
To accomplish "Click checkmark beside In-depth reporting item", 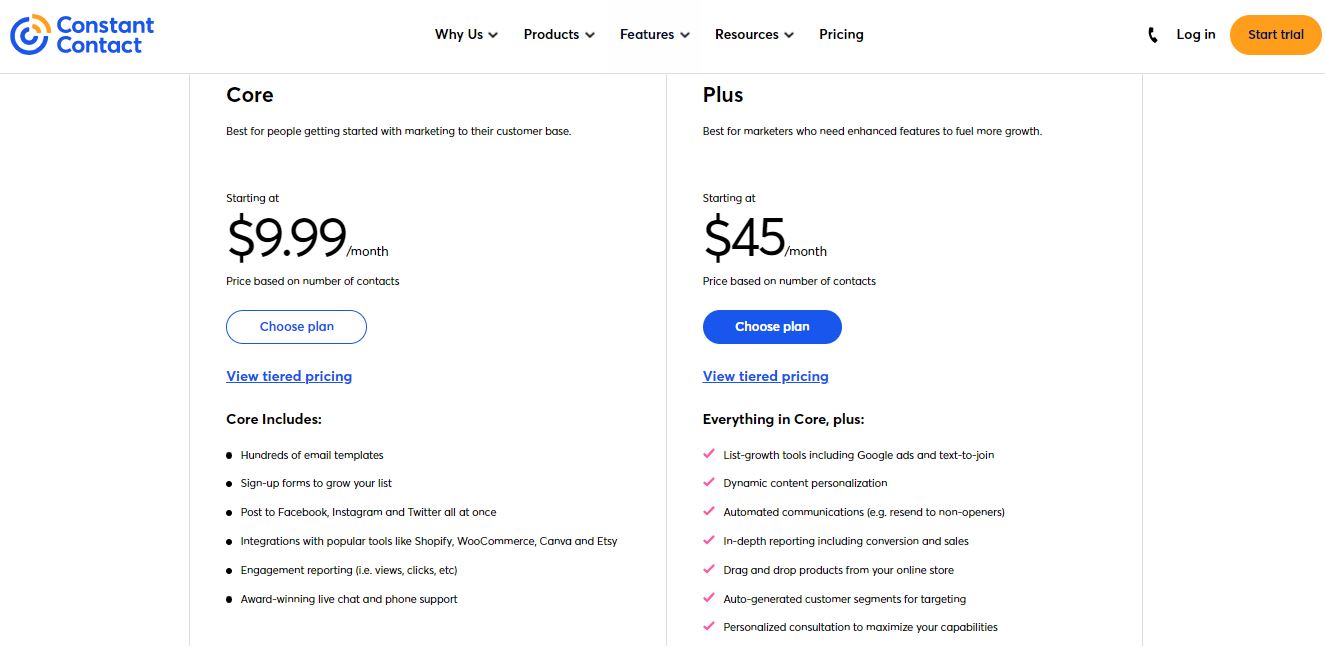I will pyautogui.click(x=709, y=540).
